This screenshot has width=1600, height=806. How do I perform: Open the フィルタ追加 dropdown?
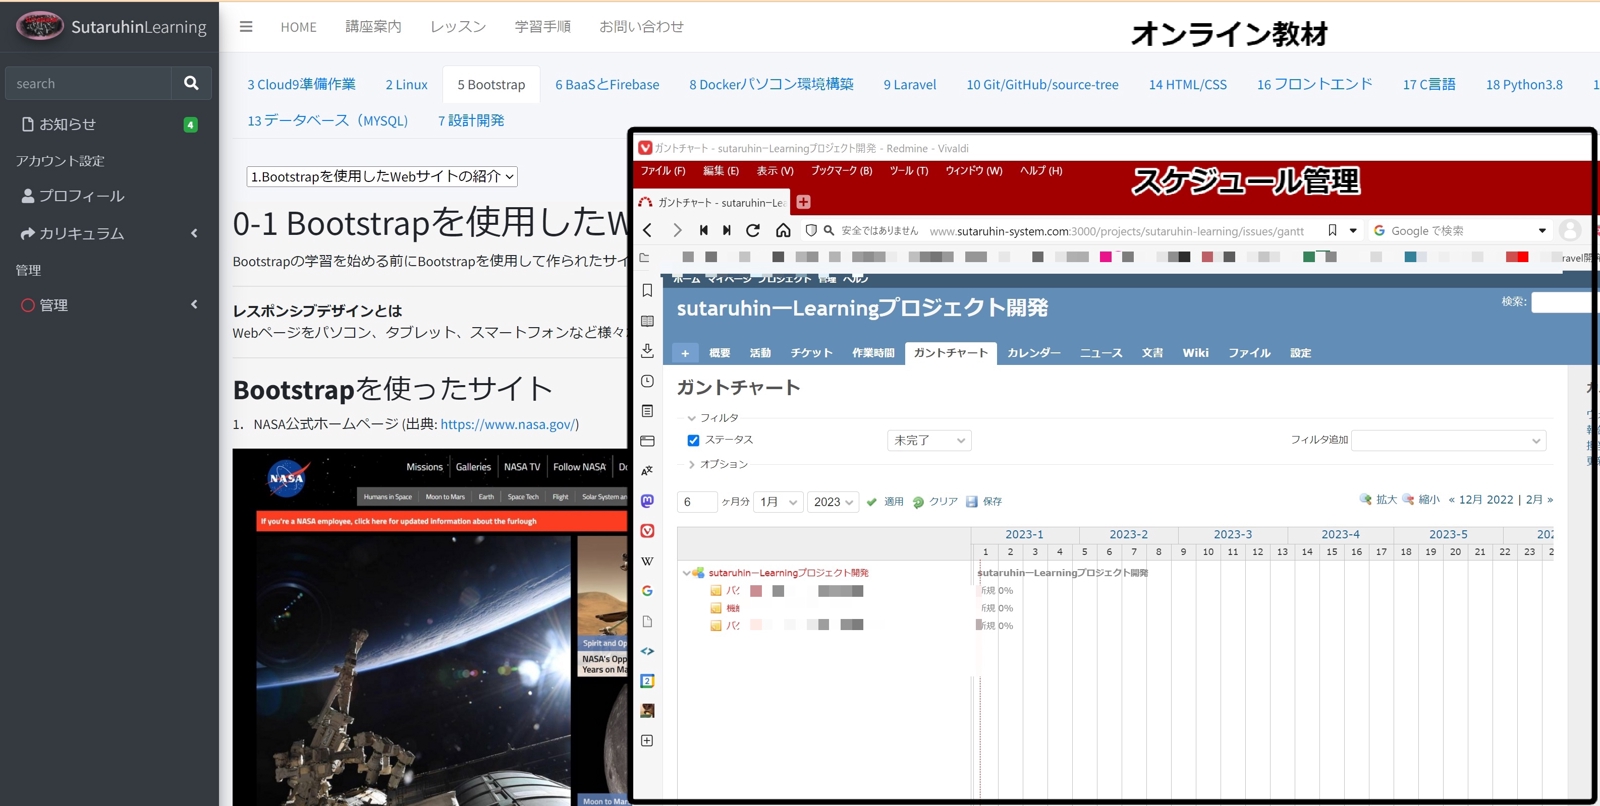(1448, 440)
